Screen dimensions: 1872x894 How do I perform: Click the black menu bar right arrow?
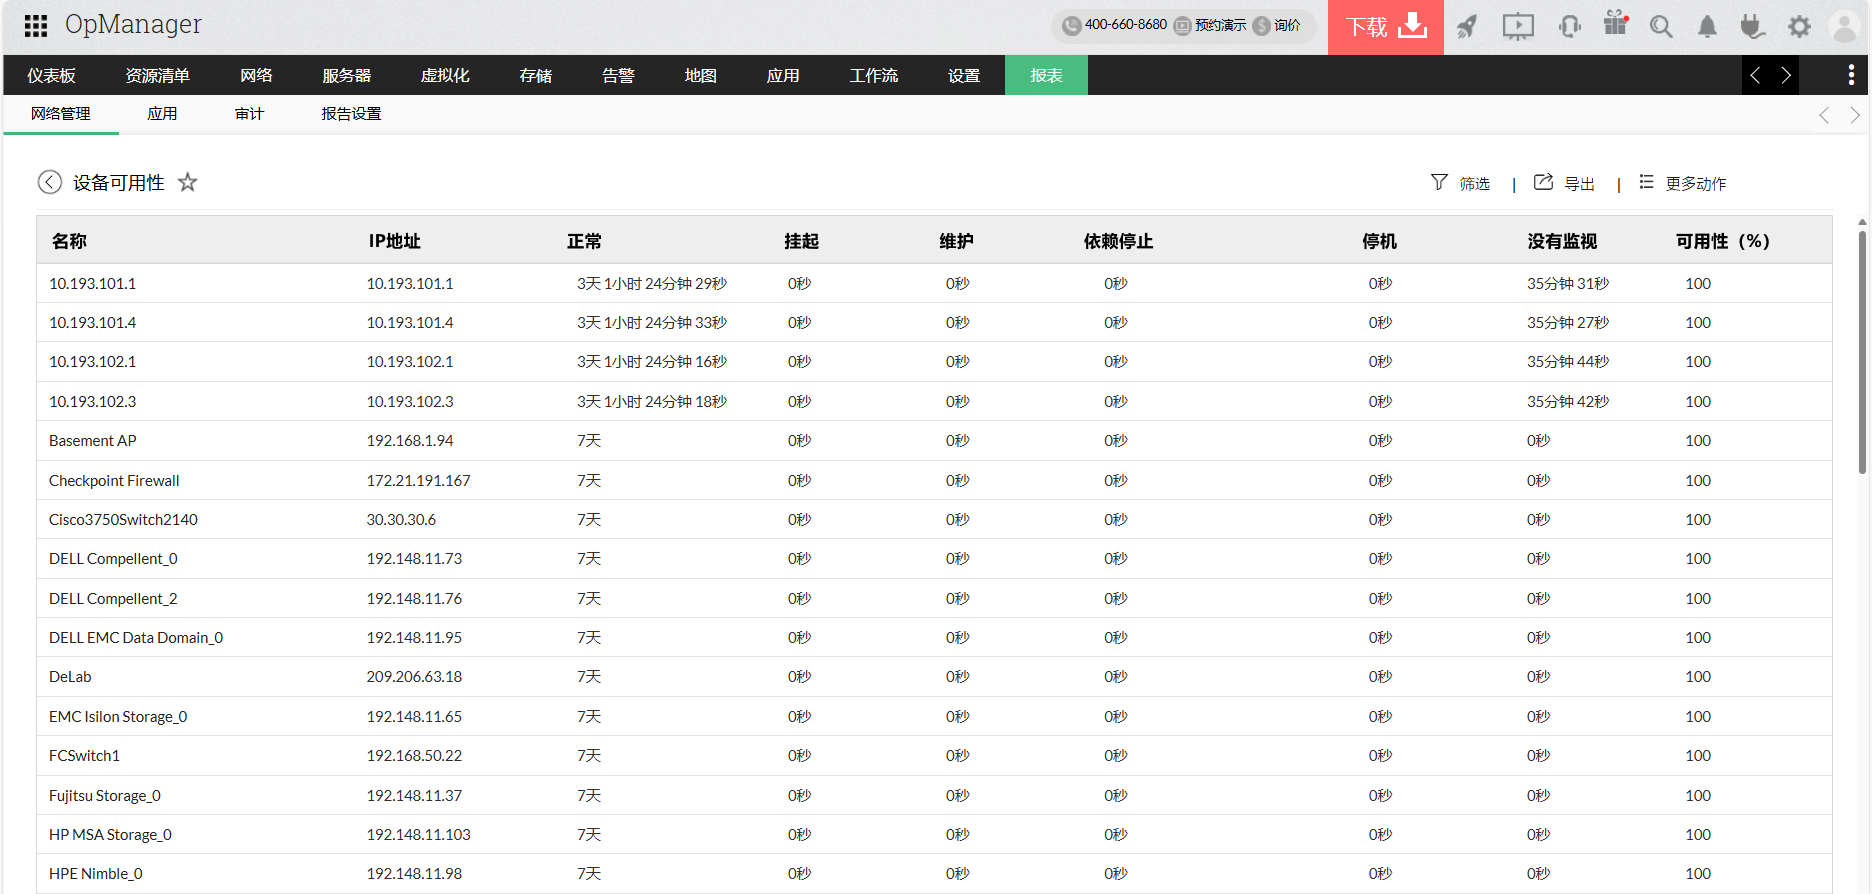click(x=1786, y=75)
